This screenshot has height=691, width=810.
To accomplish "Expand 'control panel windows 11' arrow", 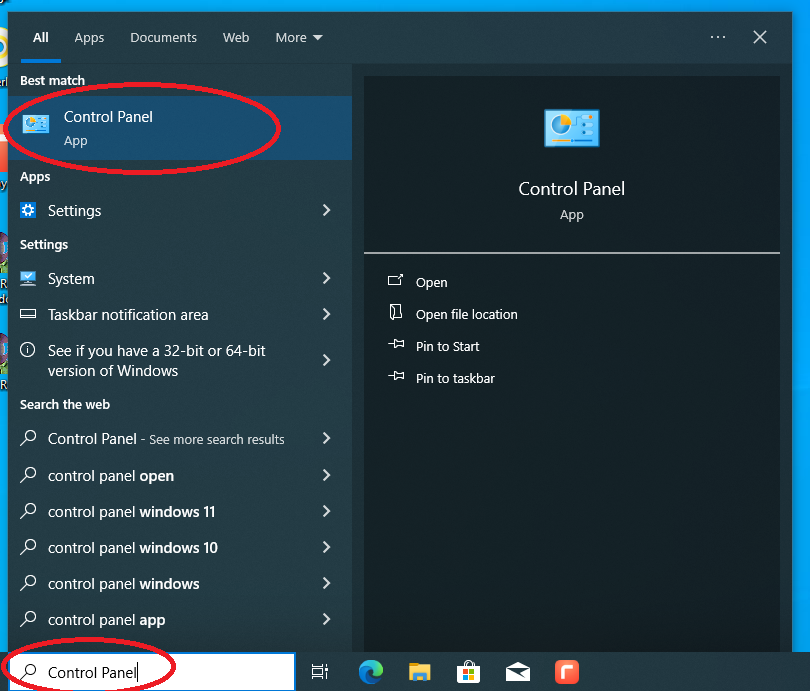I will 326,511.
